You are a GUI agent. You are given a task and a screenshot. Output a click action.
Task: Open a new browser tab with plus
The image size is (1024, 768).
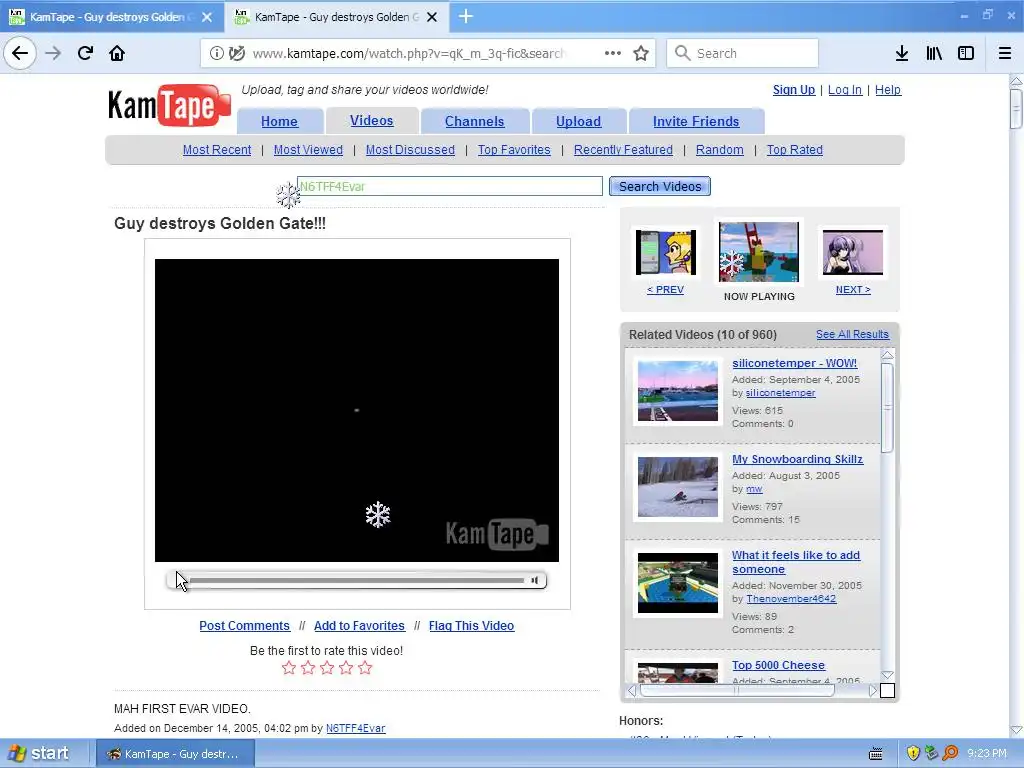coord(466,16)
